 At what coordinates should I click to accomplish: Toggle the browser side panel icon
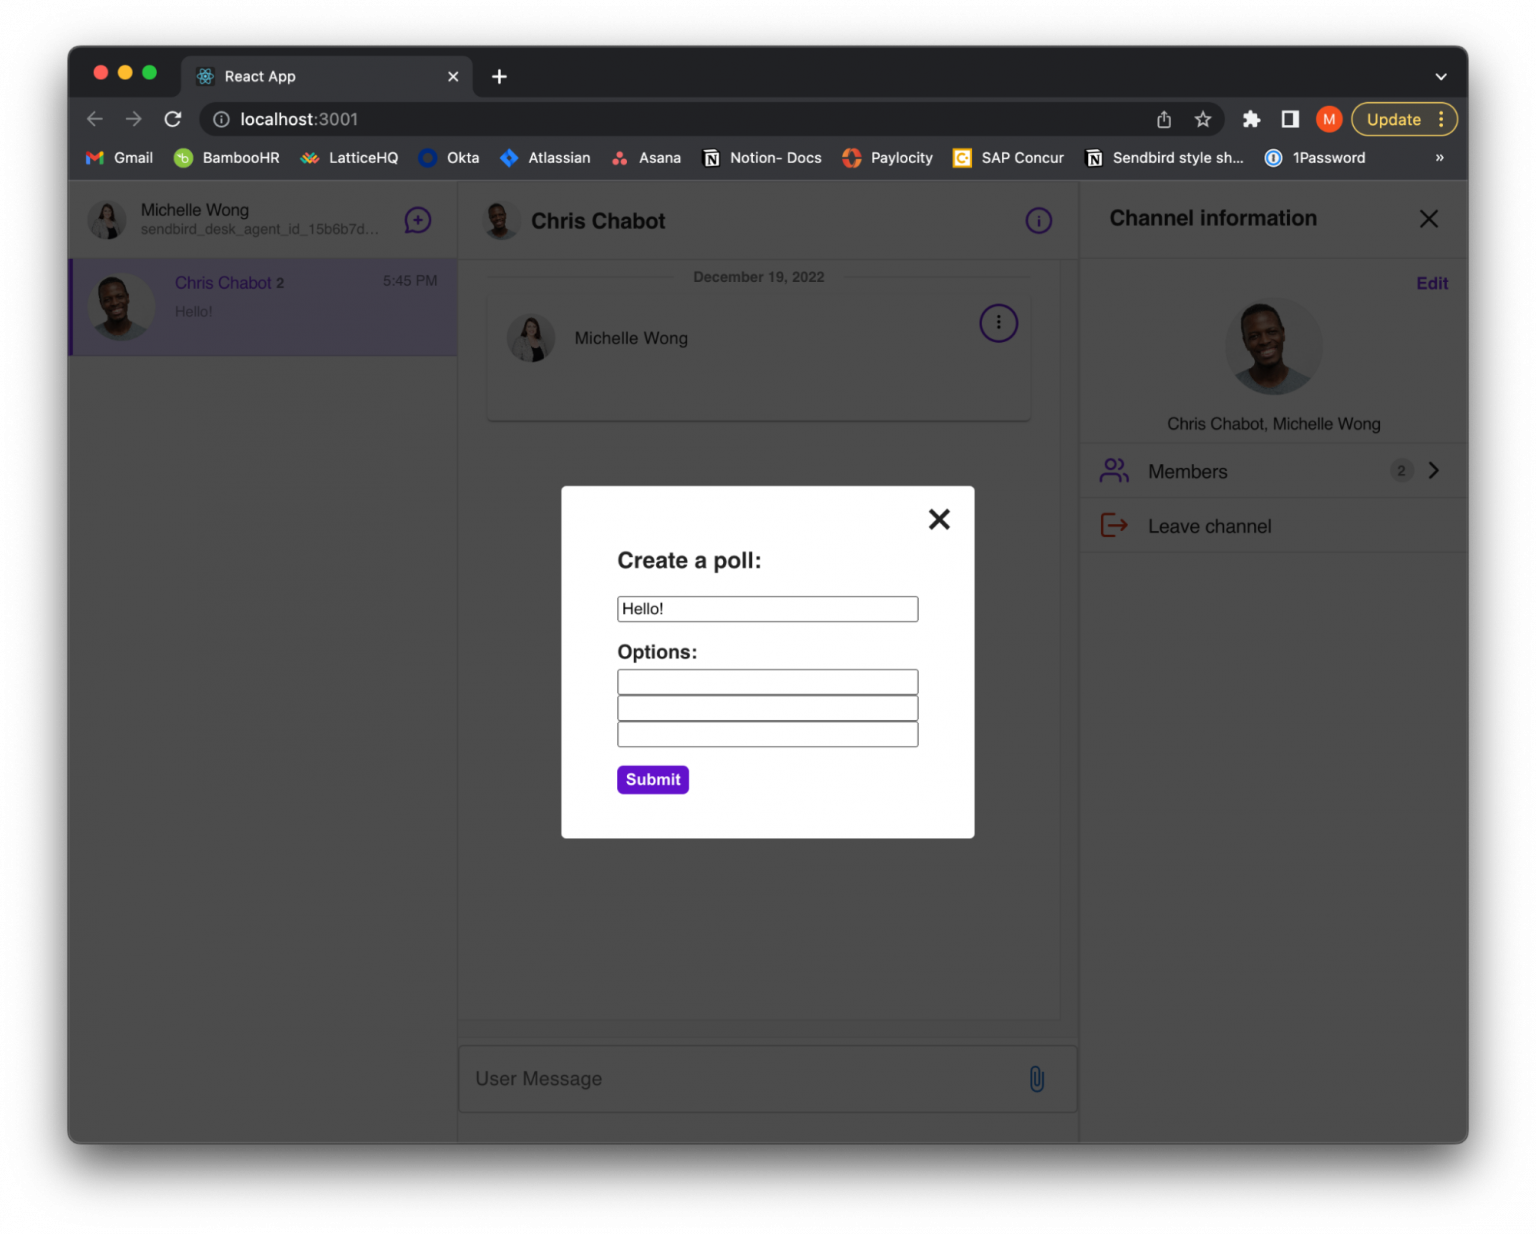coord(1290,119)
